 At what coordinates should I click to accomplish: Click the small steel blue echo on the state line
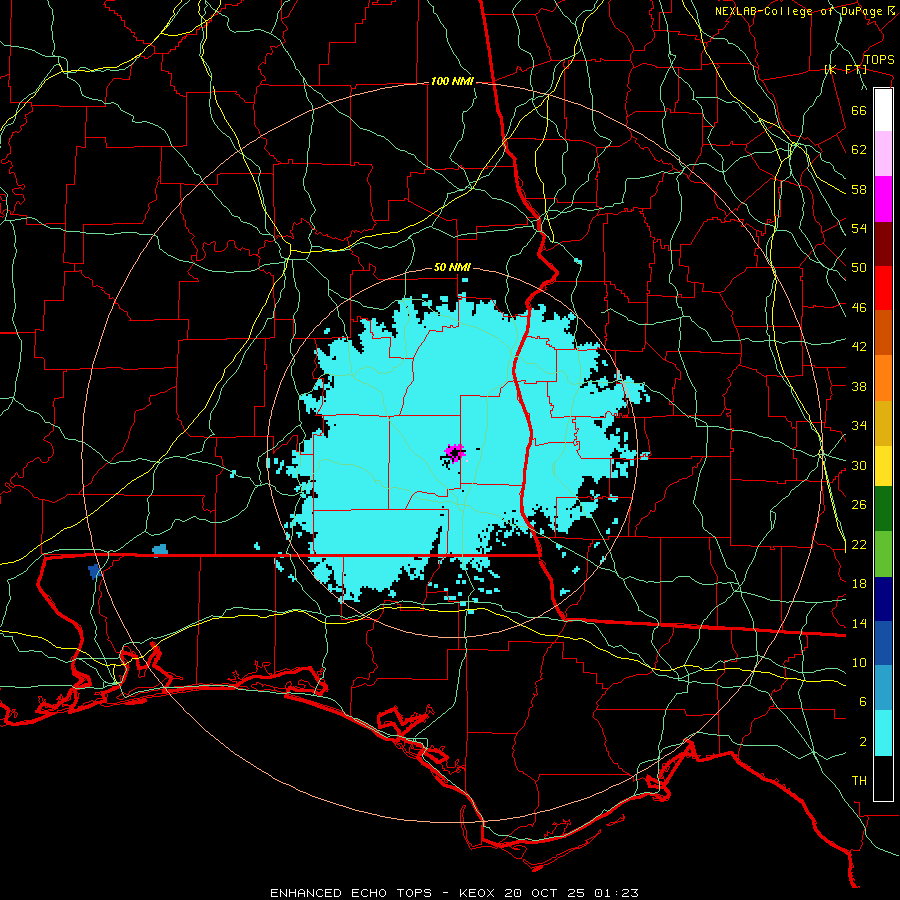[160, 550]
